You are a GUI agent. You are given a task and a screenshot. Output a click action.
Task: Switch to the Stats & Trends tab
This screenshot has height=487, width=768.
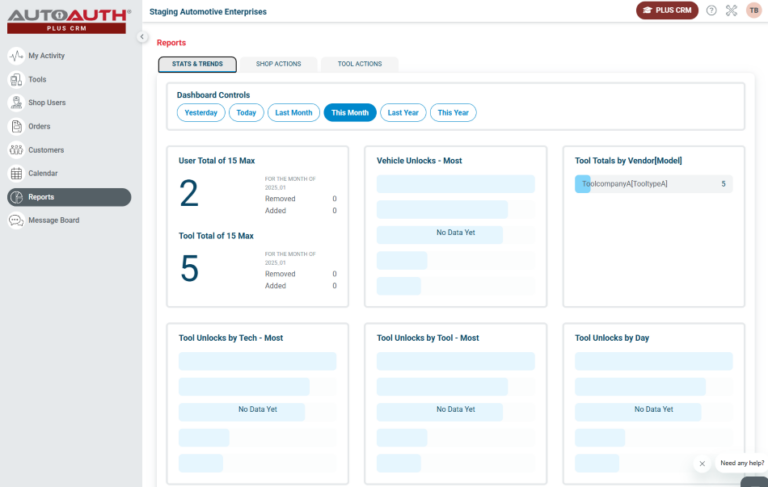tap(197, 64)
